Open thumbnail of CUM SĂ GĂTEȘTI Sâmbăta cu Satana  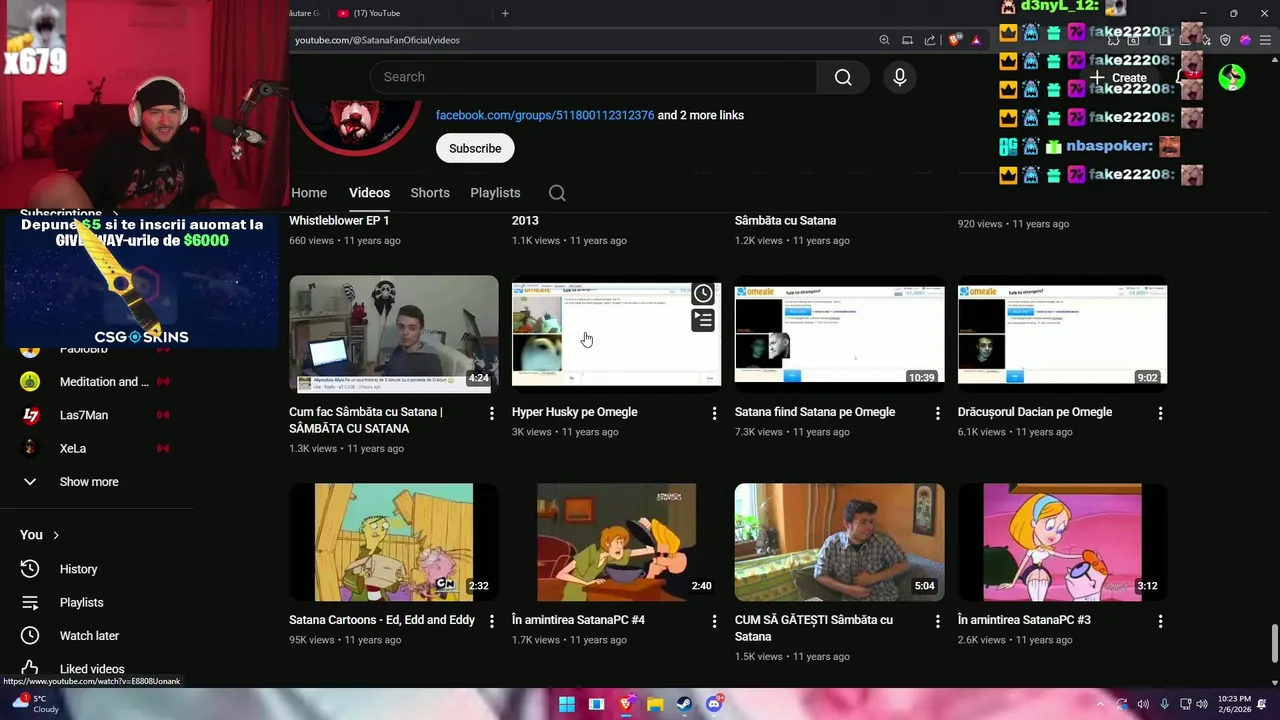840,543
